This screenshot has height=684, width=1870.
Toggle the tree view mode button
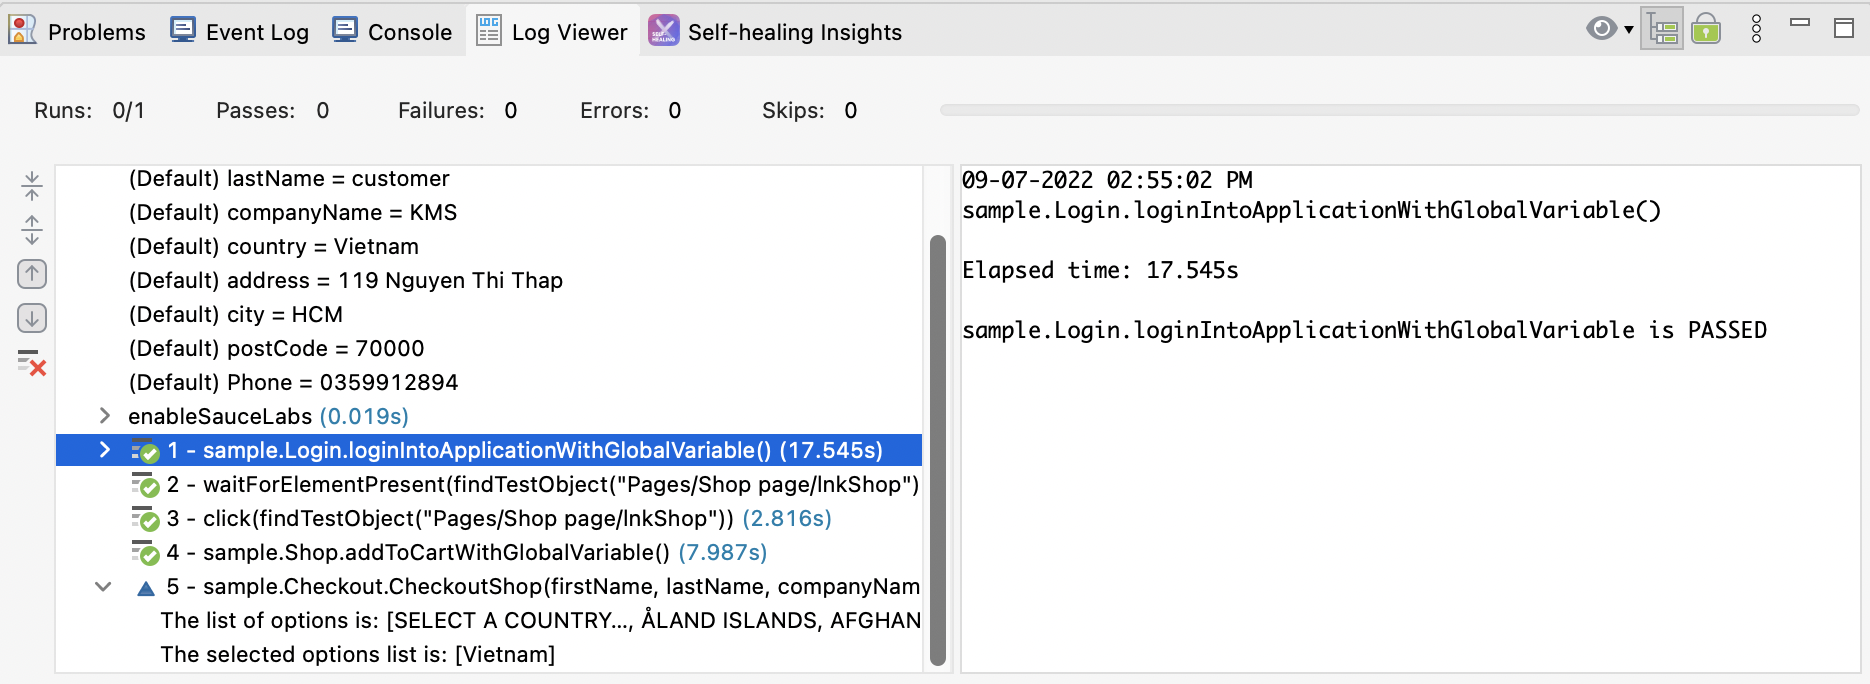click(1662, 29)
